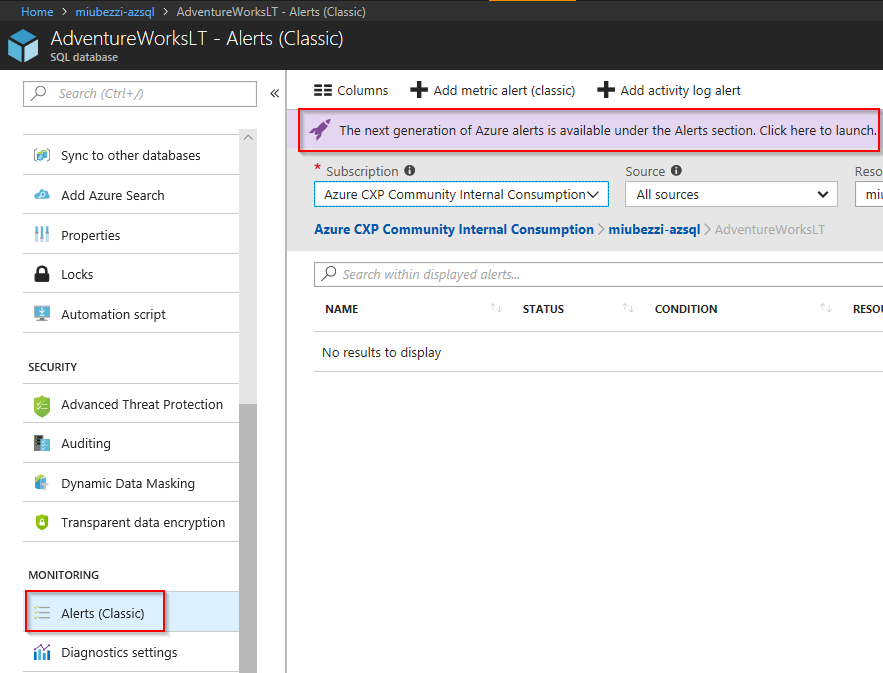Click the Advanced Threat Protection shield icon
883x673 pixels.
41,404
